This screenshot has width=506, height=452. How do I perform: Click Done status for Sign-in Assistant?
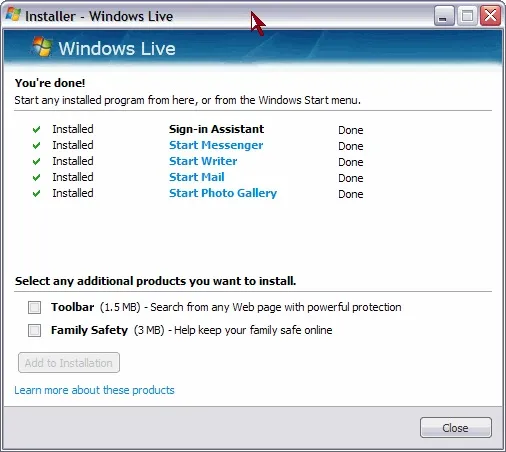(351, 130)
